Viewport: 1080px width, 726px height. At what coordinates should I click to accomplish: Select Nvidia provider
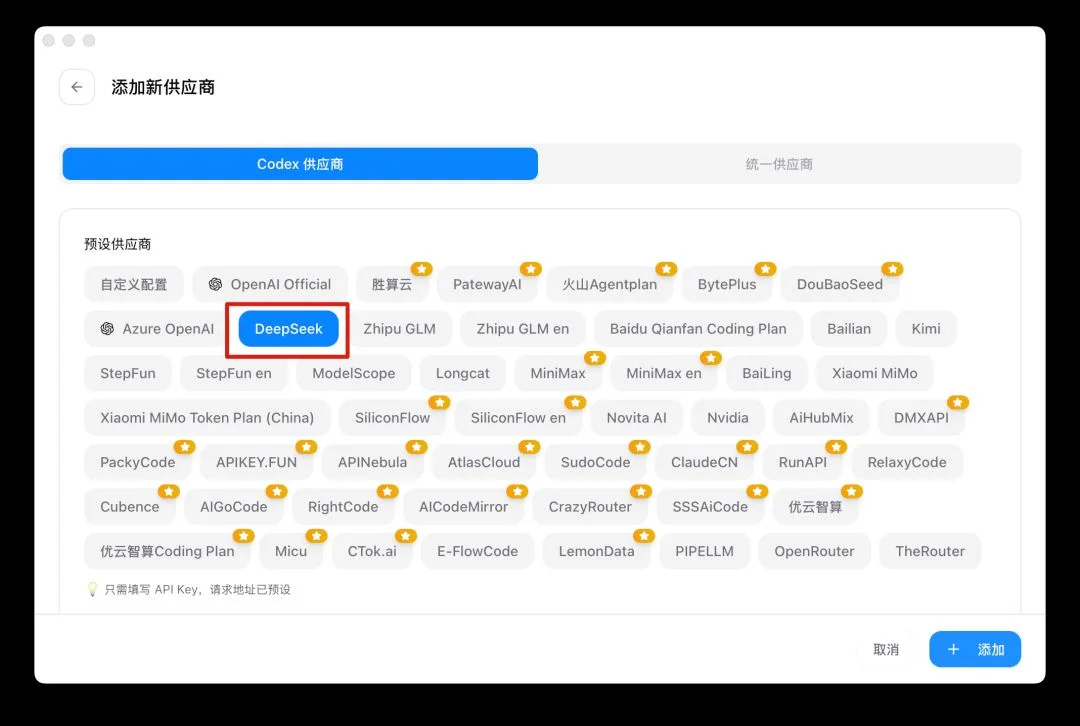727,418
